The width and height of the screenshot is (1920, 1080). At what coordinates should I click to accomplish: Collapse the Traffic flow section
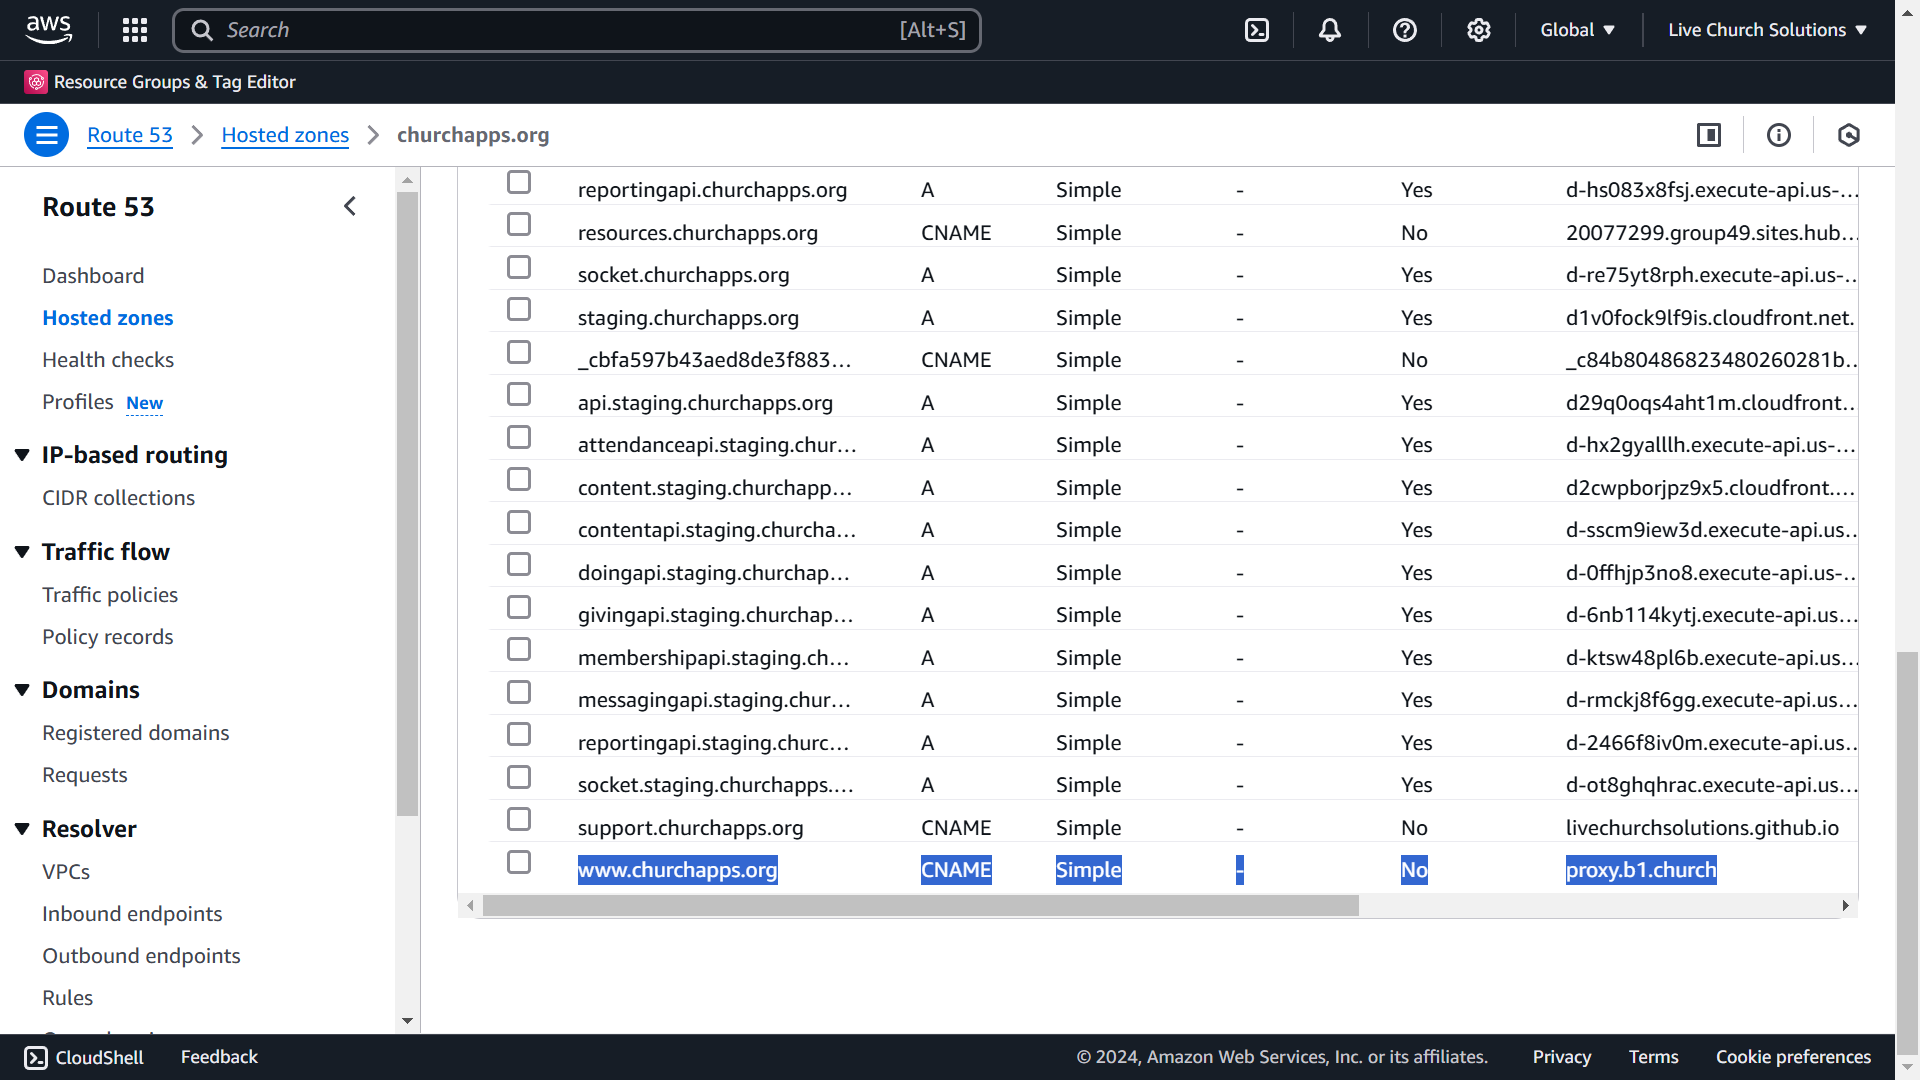click(22, 552)
